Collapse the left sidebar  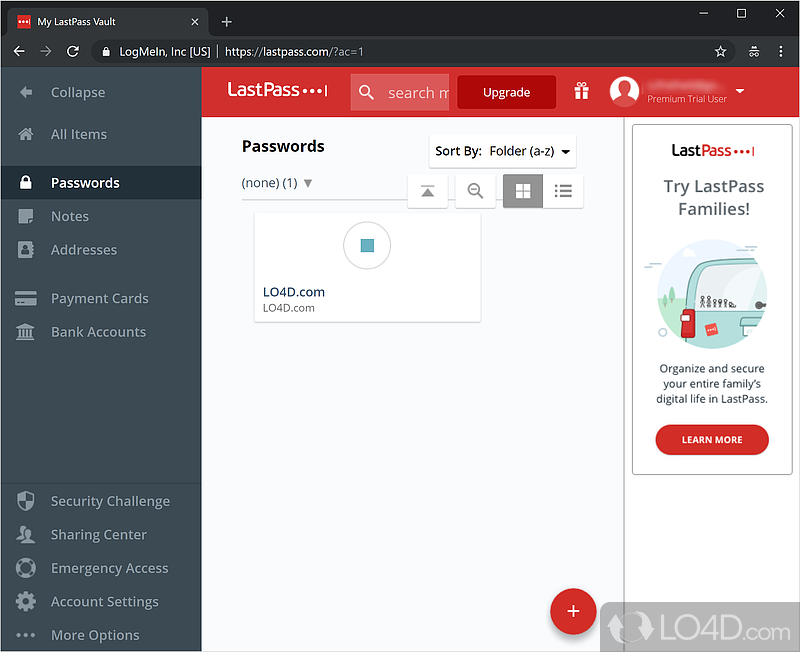tap(77, 92)
